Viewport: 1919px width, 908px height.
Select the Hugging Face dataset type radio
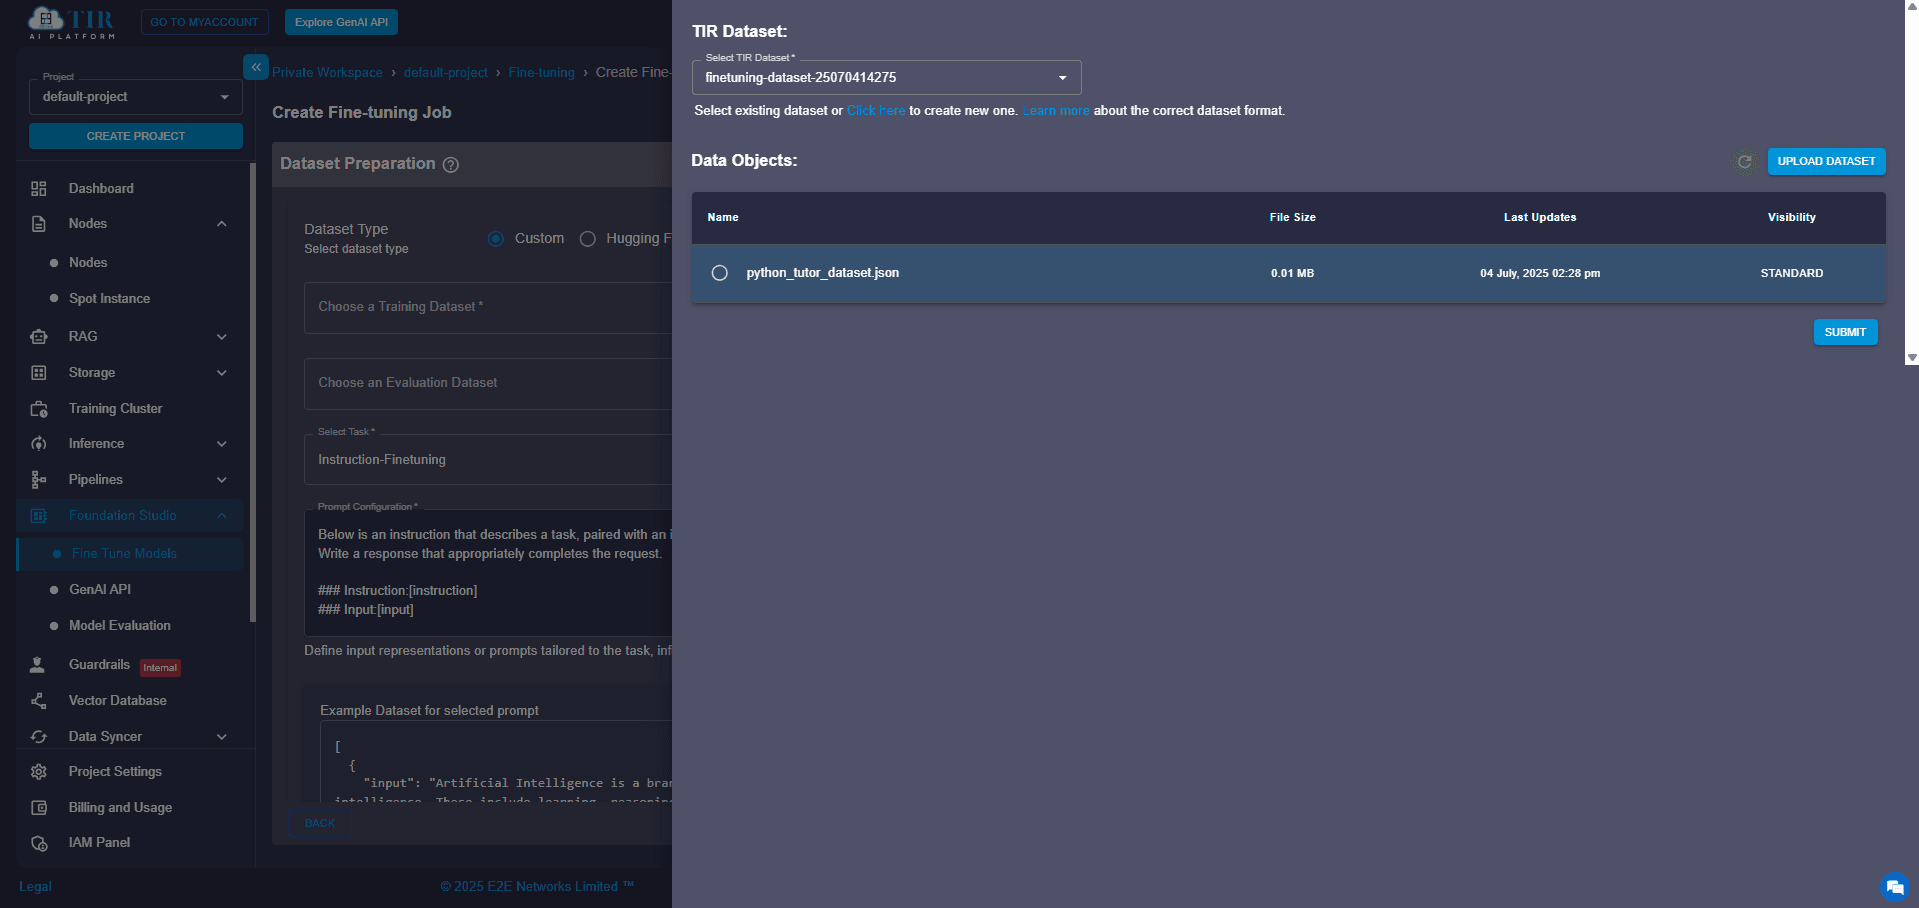pos(588,239)
